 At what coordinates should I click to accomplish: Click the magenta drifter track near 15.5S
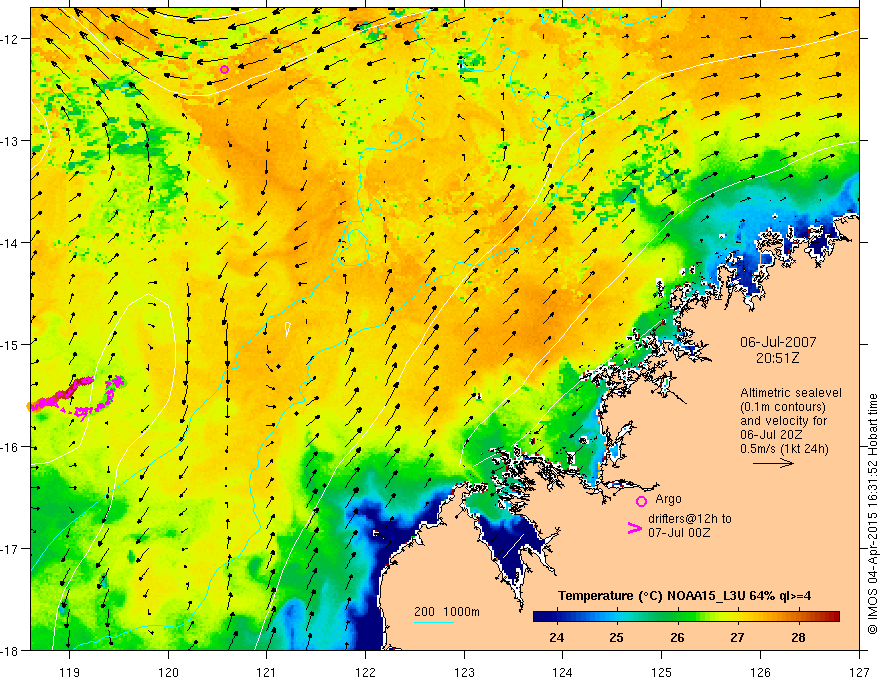[x=76, y=396]
